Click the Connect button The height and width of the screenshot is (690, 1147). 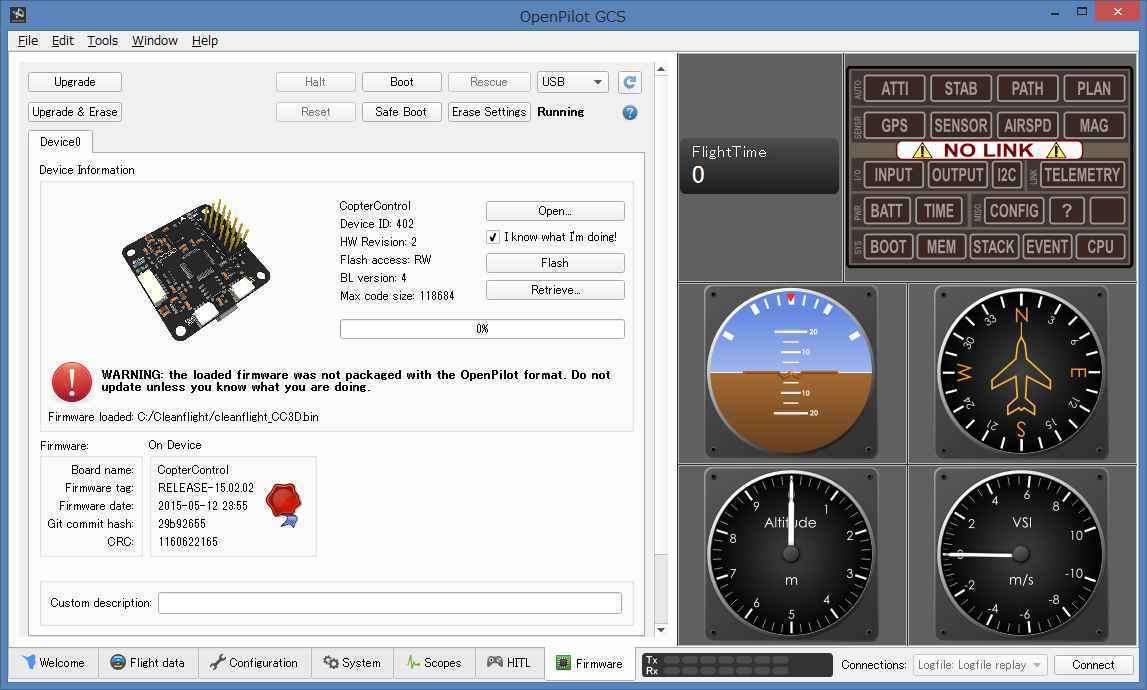click(1092, 664)
